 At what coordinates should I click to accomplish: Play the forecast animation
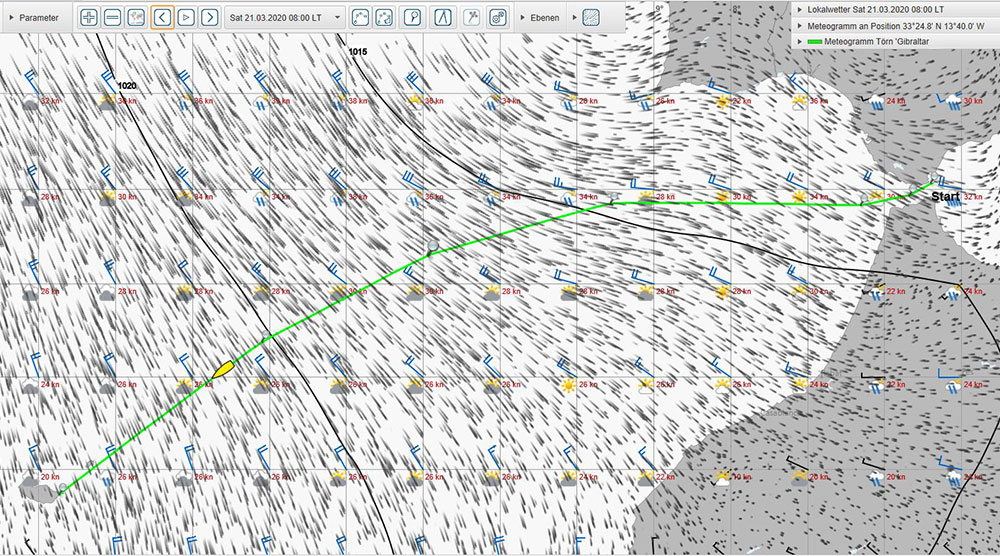pyautogui.click(x=186, y=17)
